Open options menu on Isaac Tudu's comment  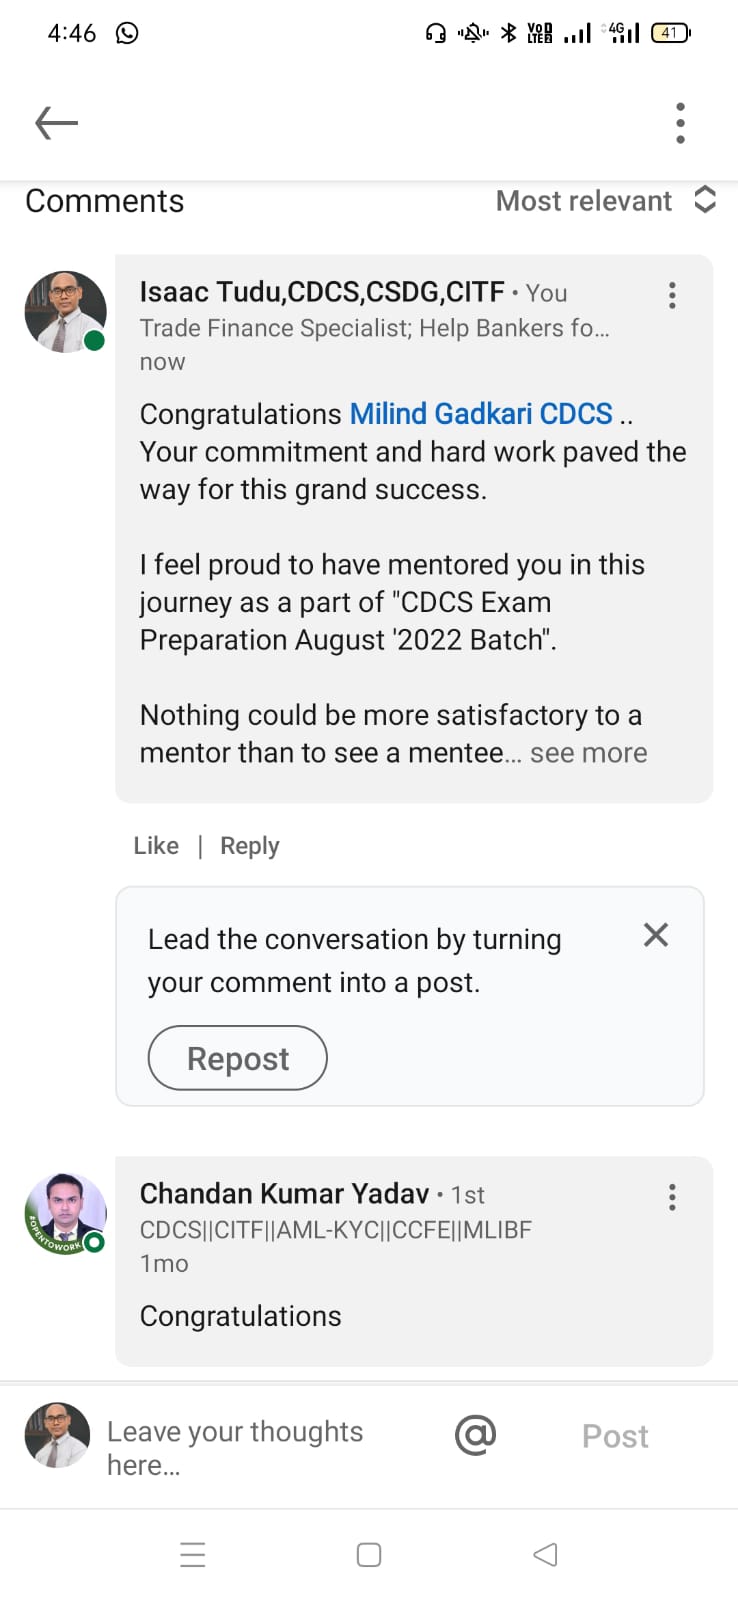(x=672, y=295)
